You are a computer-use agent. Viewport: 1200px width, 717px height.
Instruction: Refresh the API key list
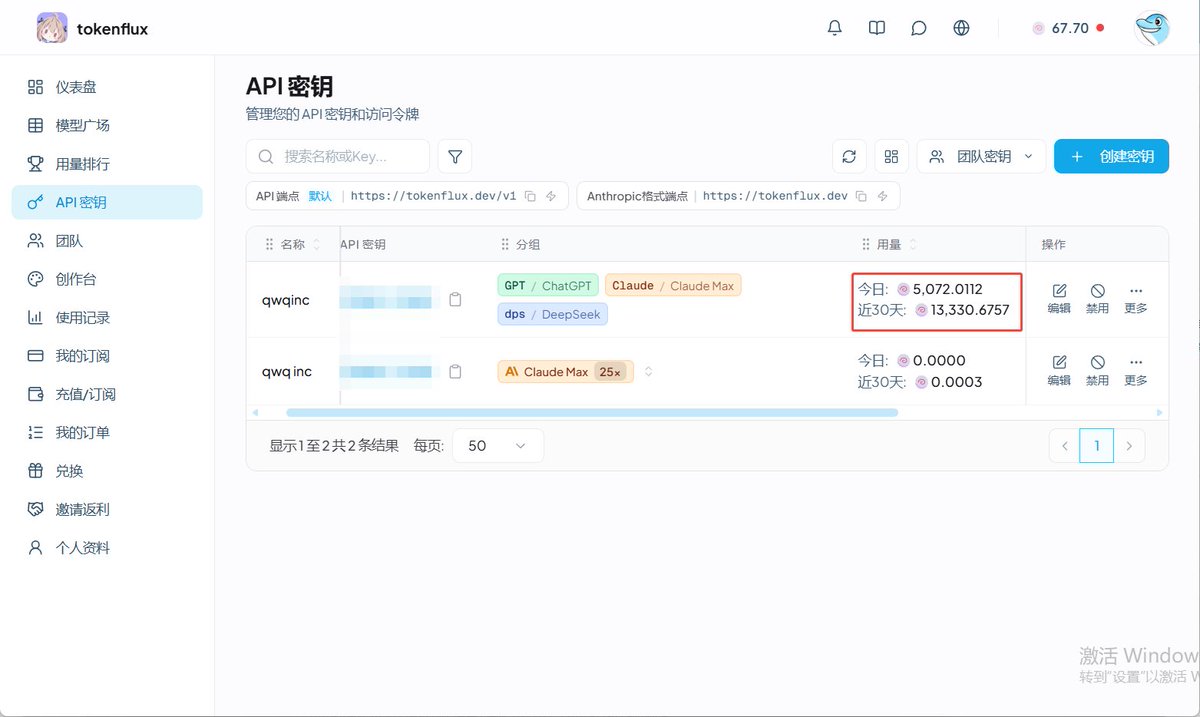coord(849,156)
